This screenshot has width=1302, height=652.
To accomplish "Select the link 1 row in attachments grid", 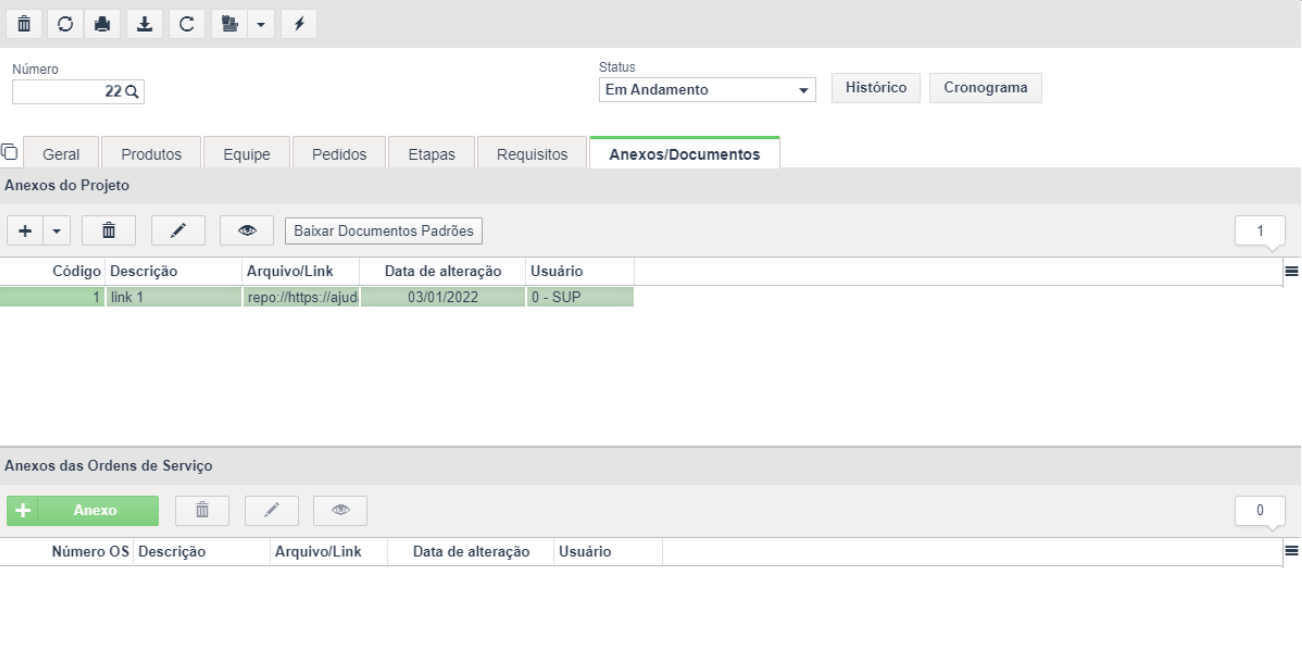I will coord(316,297).
